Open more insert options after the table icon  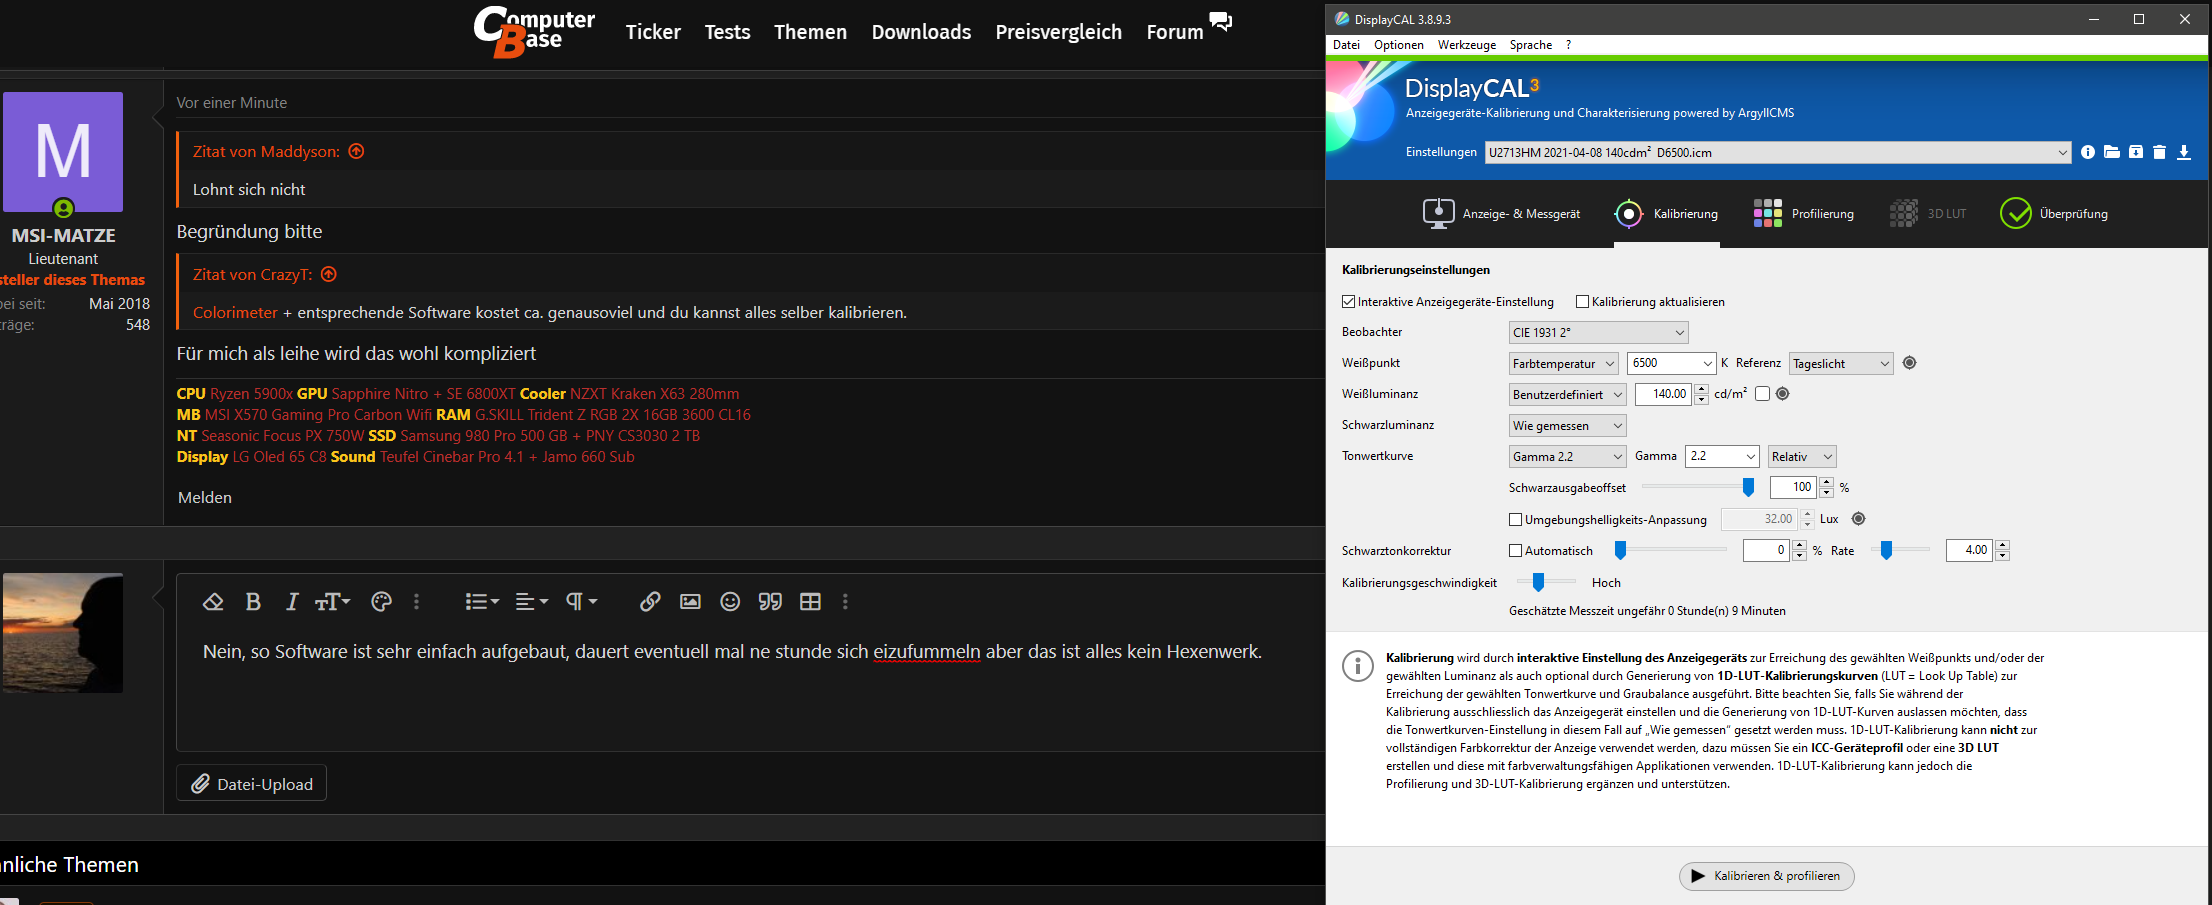845,601
